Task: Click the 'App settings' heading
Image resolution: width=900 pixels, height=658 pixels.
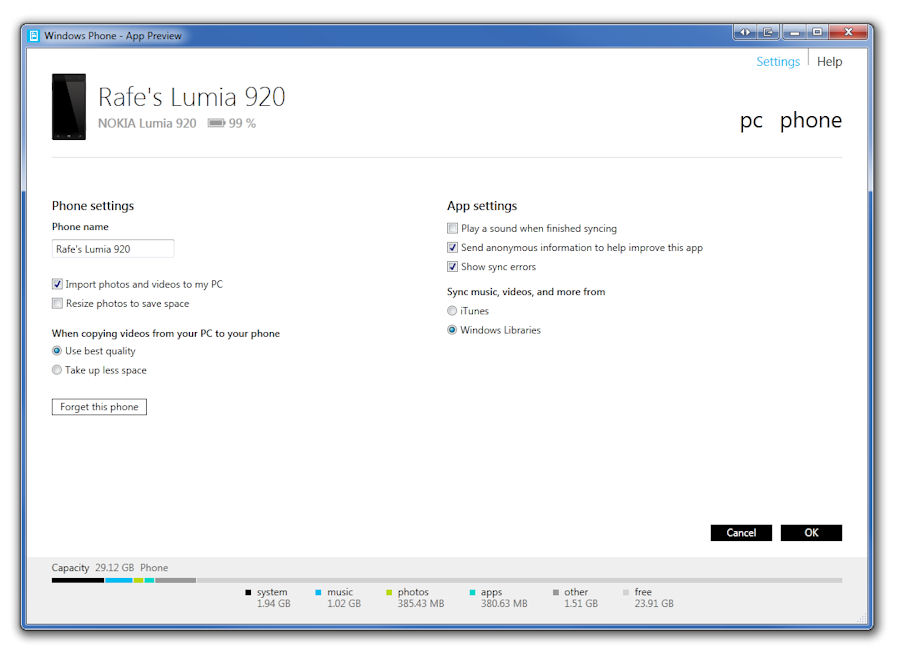Action: point(482,206)
